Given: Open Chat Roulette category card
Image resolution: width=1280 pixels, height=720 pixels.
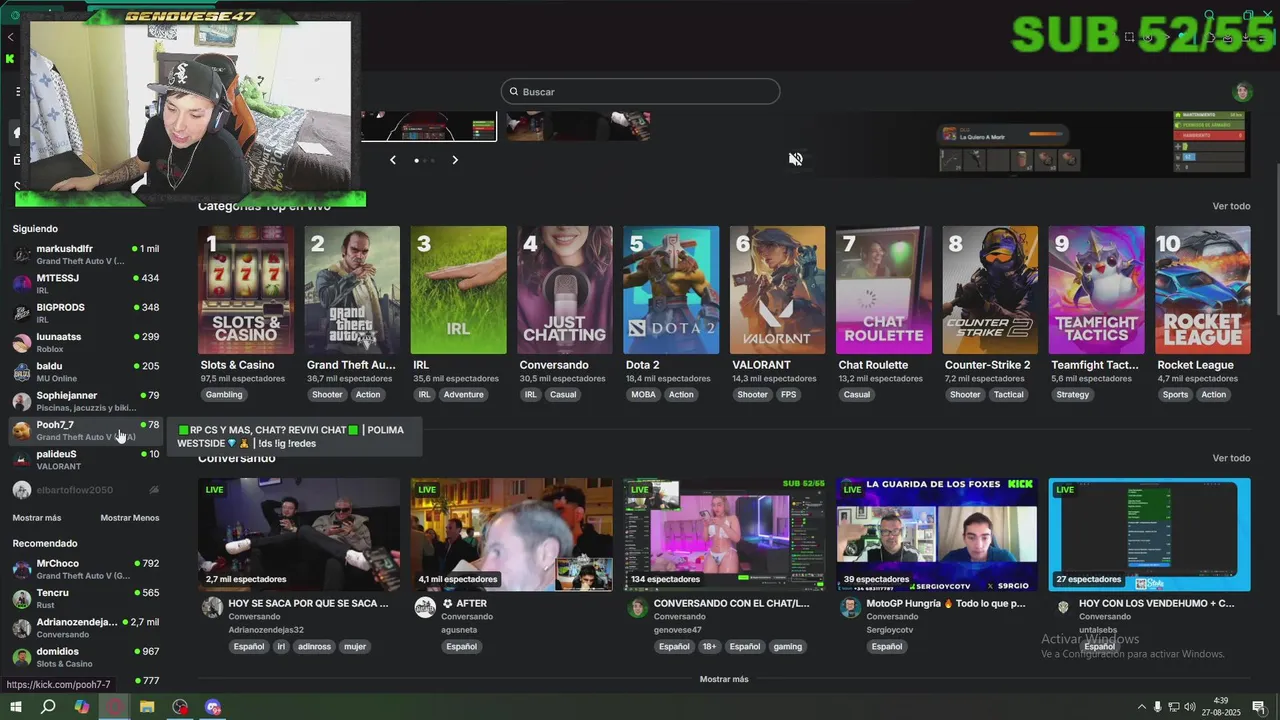Looking at the screenshot, I should [x=884, y=290].
